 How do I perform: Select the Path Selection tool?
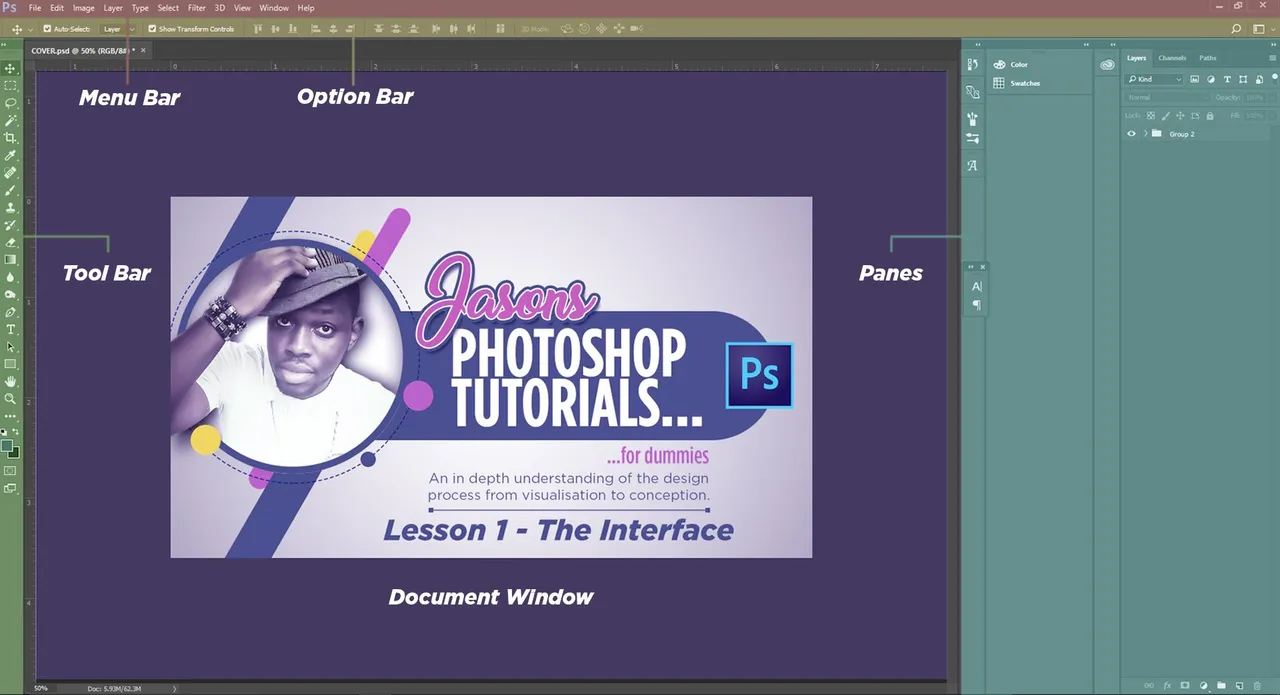[x=11, y=347]
